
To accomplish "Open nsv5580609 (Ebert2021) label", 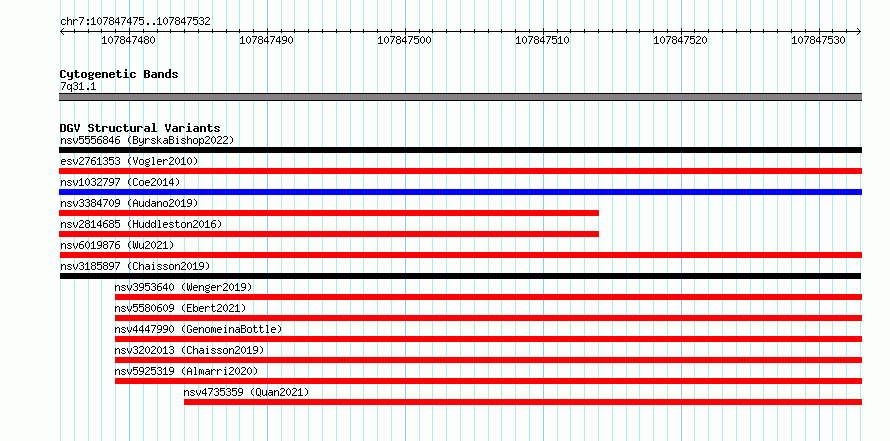I will (x=180, y=308).
